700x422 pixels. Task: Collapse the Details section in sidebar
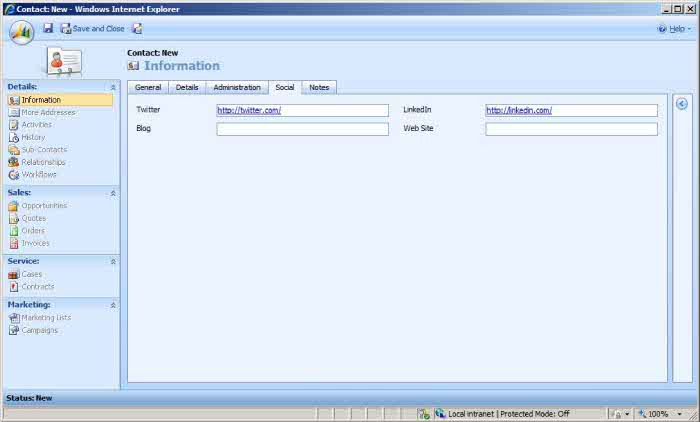(x=113, y=87)
